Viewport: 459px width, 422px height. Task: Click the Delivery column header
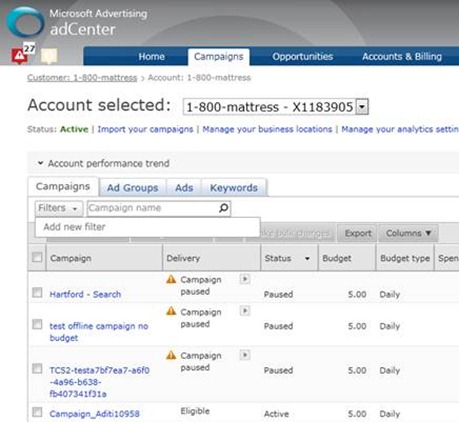[211, 258]
